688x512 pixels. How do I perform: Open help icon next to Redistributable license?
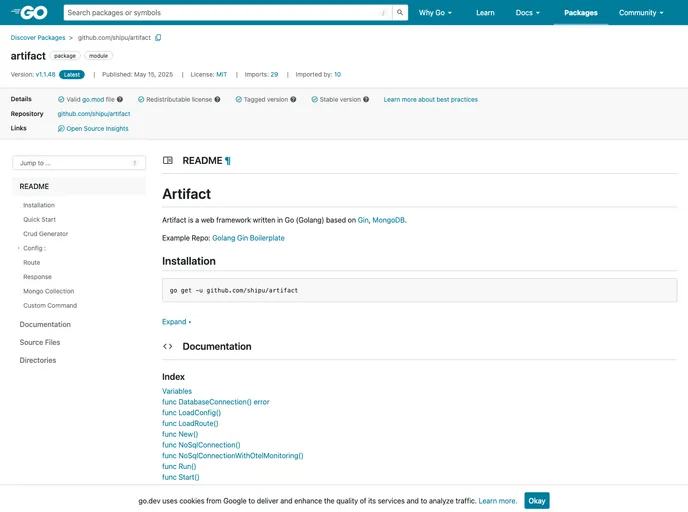coord(217,100)
